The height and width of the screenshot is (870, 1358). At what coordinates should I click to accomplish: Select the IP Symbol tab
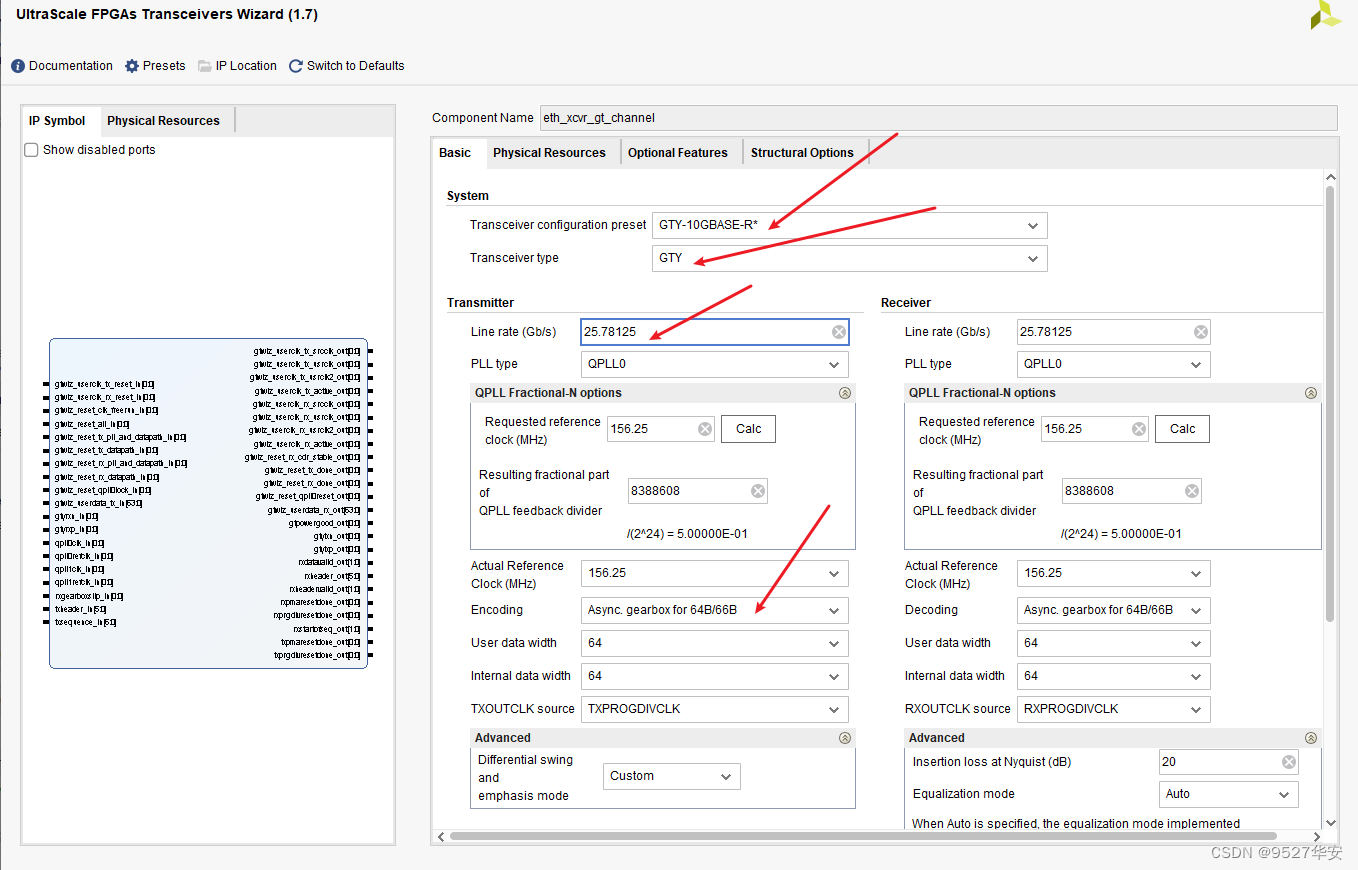pos(57,121)
